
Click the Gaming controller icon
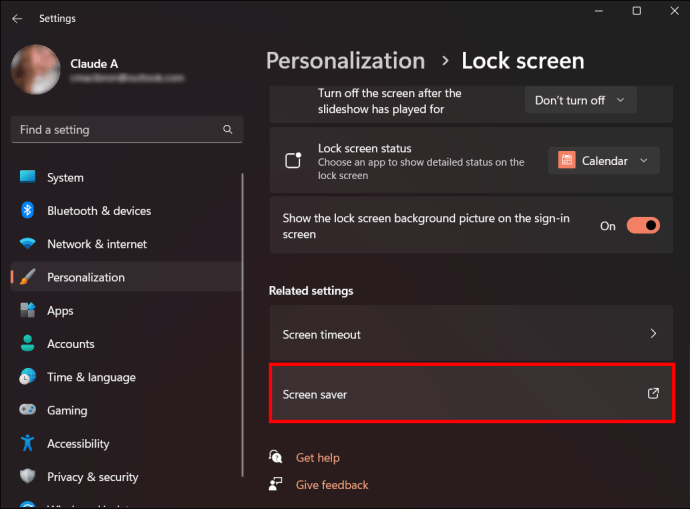point(28,410)
